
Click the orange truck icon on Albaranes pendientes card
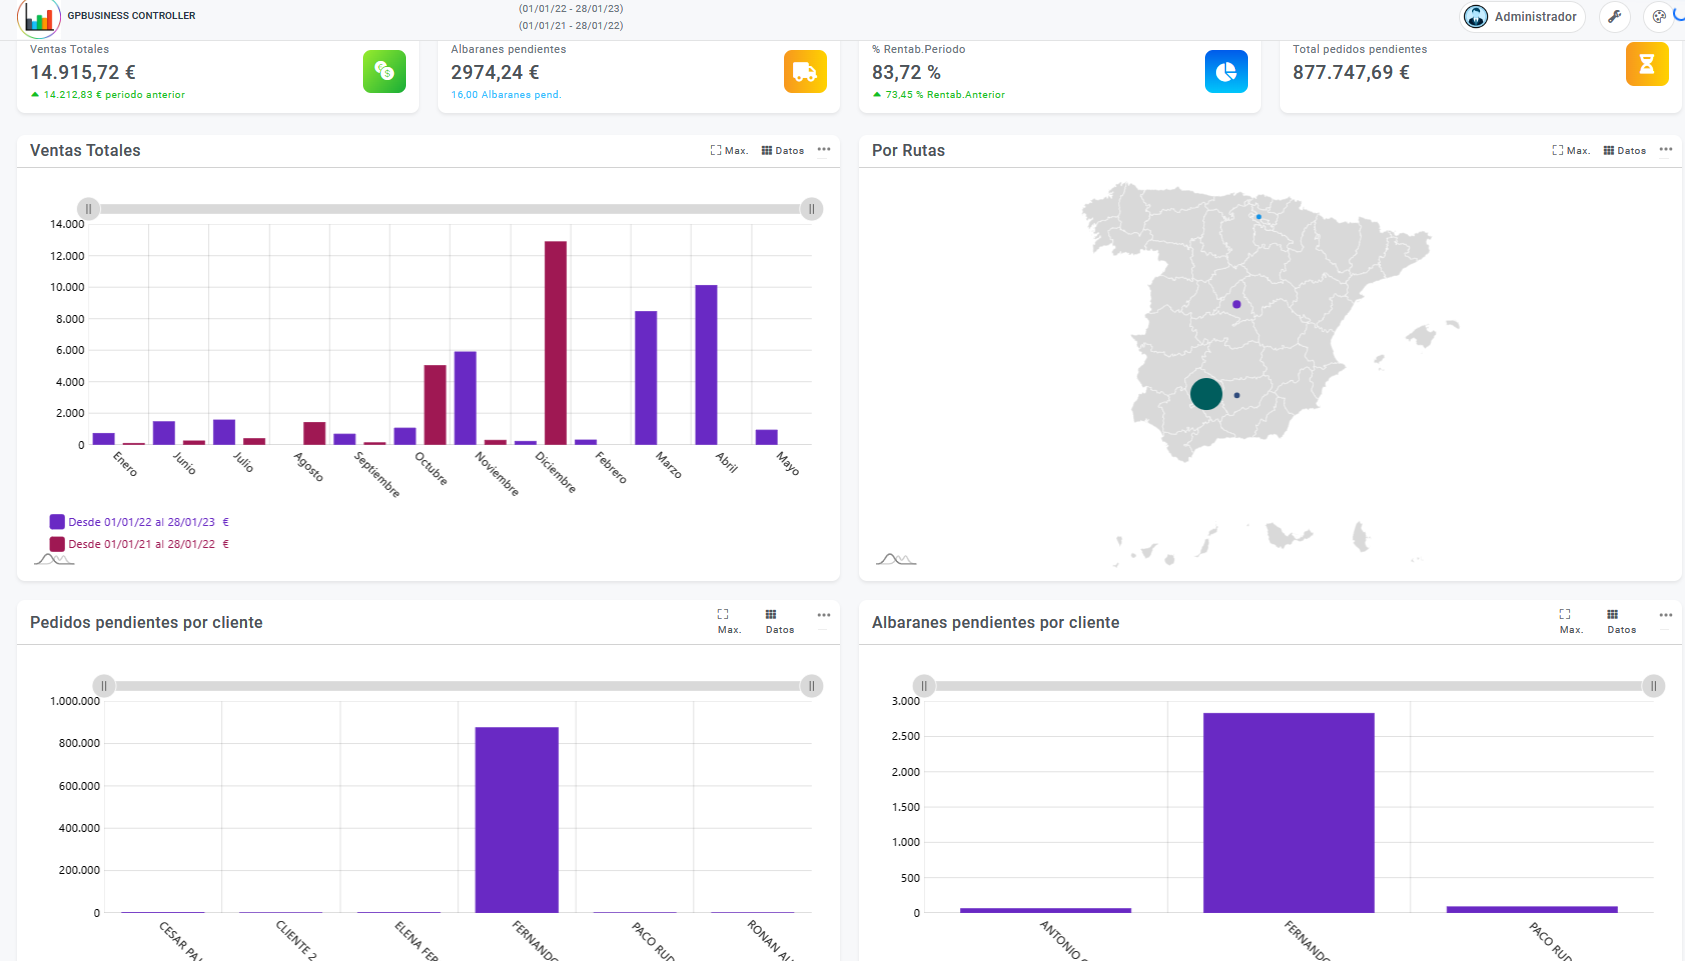pyautogui.click(x=805, y=71)
